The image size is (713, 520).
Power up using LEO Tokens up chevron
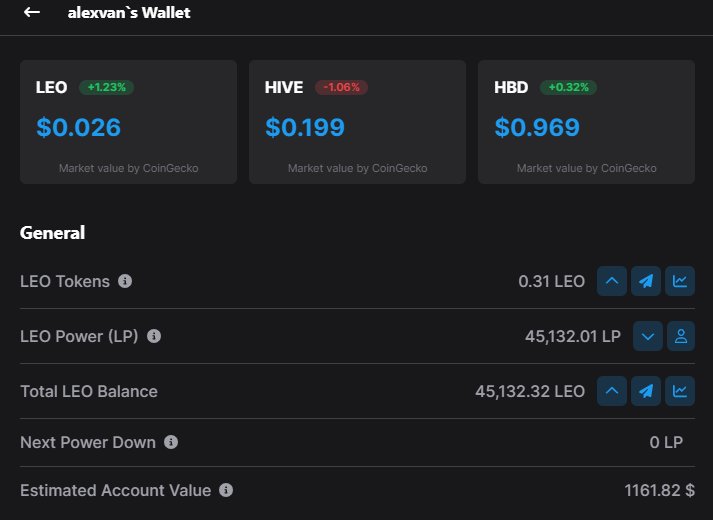tap(612, 281)
